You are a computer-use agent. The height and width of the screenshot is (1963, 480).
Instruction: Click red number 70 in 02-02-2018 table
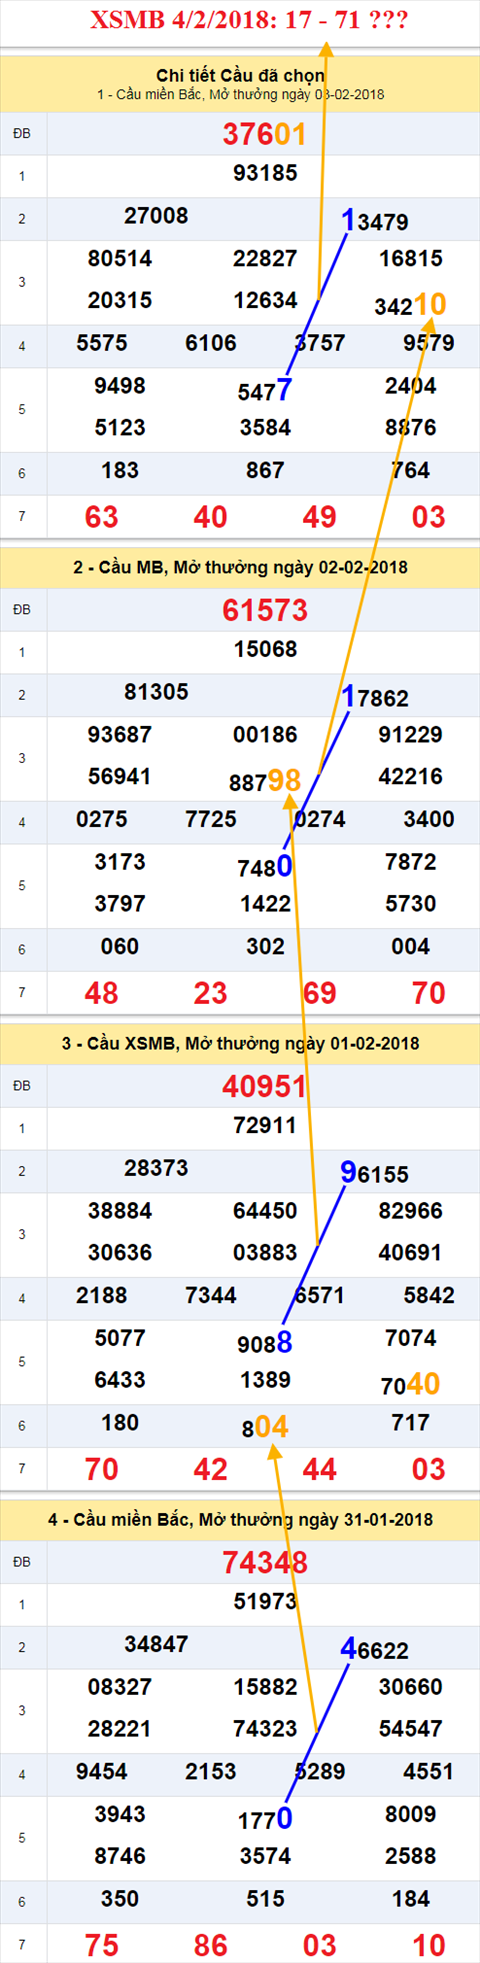(429, 993)
